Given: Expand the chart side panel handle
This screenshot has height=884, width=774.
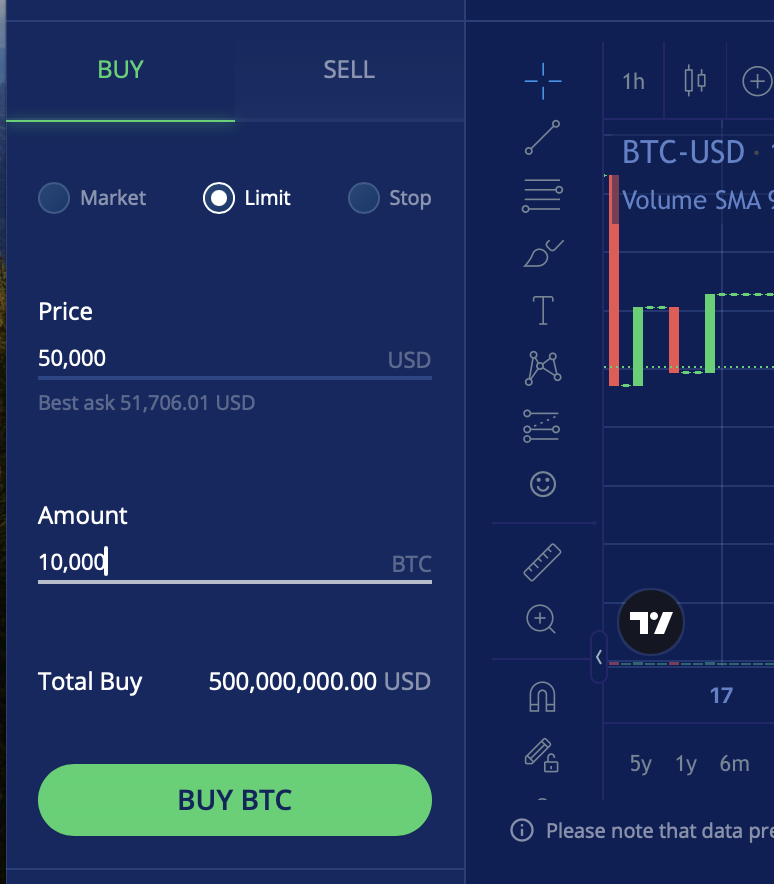Looking at the screenshot, I should [x=598, y=657].
